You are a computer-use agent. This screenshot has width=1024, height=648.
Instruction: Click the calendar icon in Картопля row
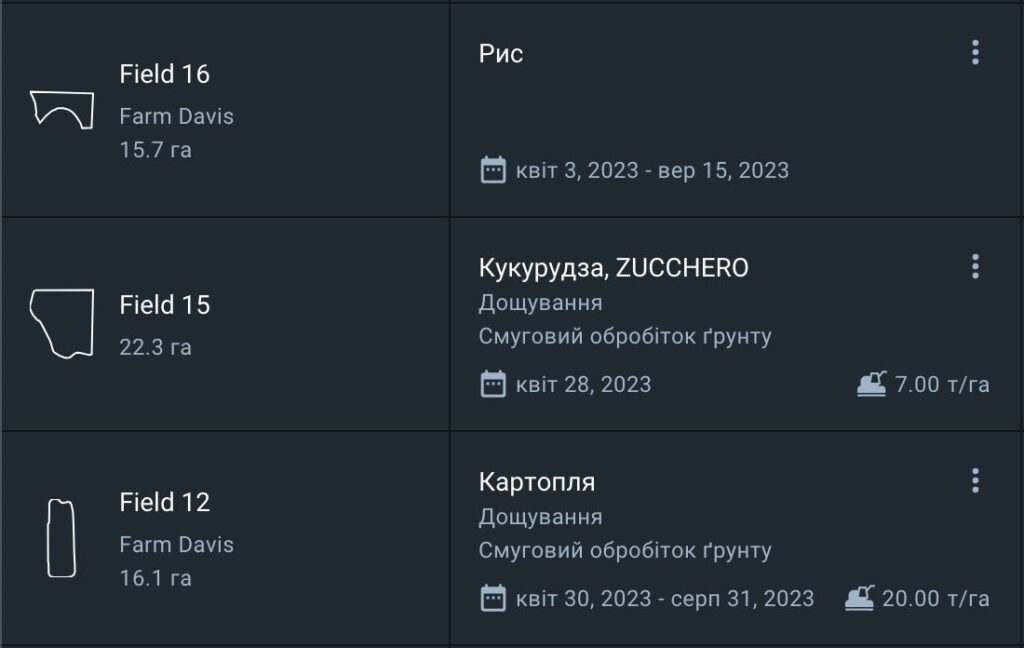point(493,599)
